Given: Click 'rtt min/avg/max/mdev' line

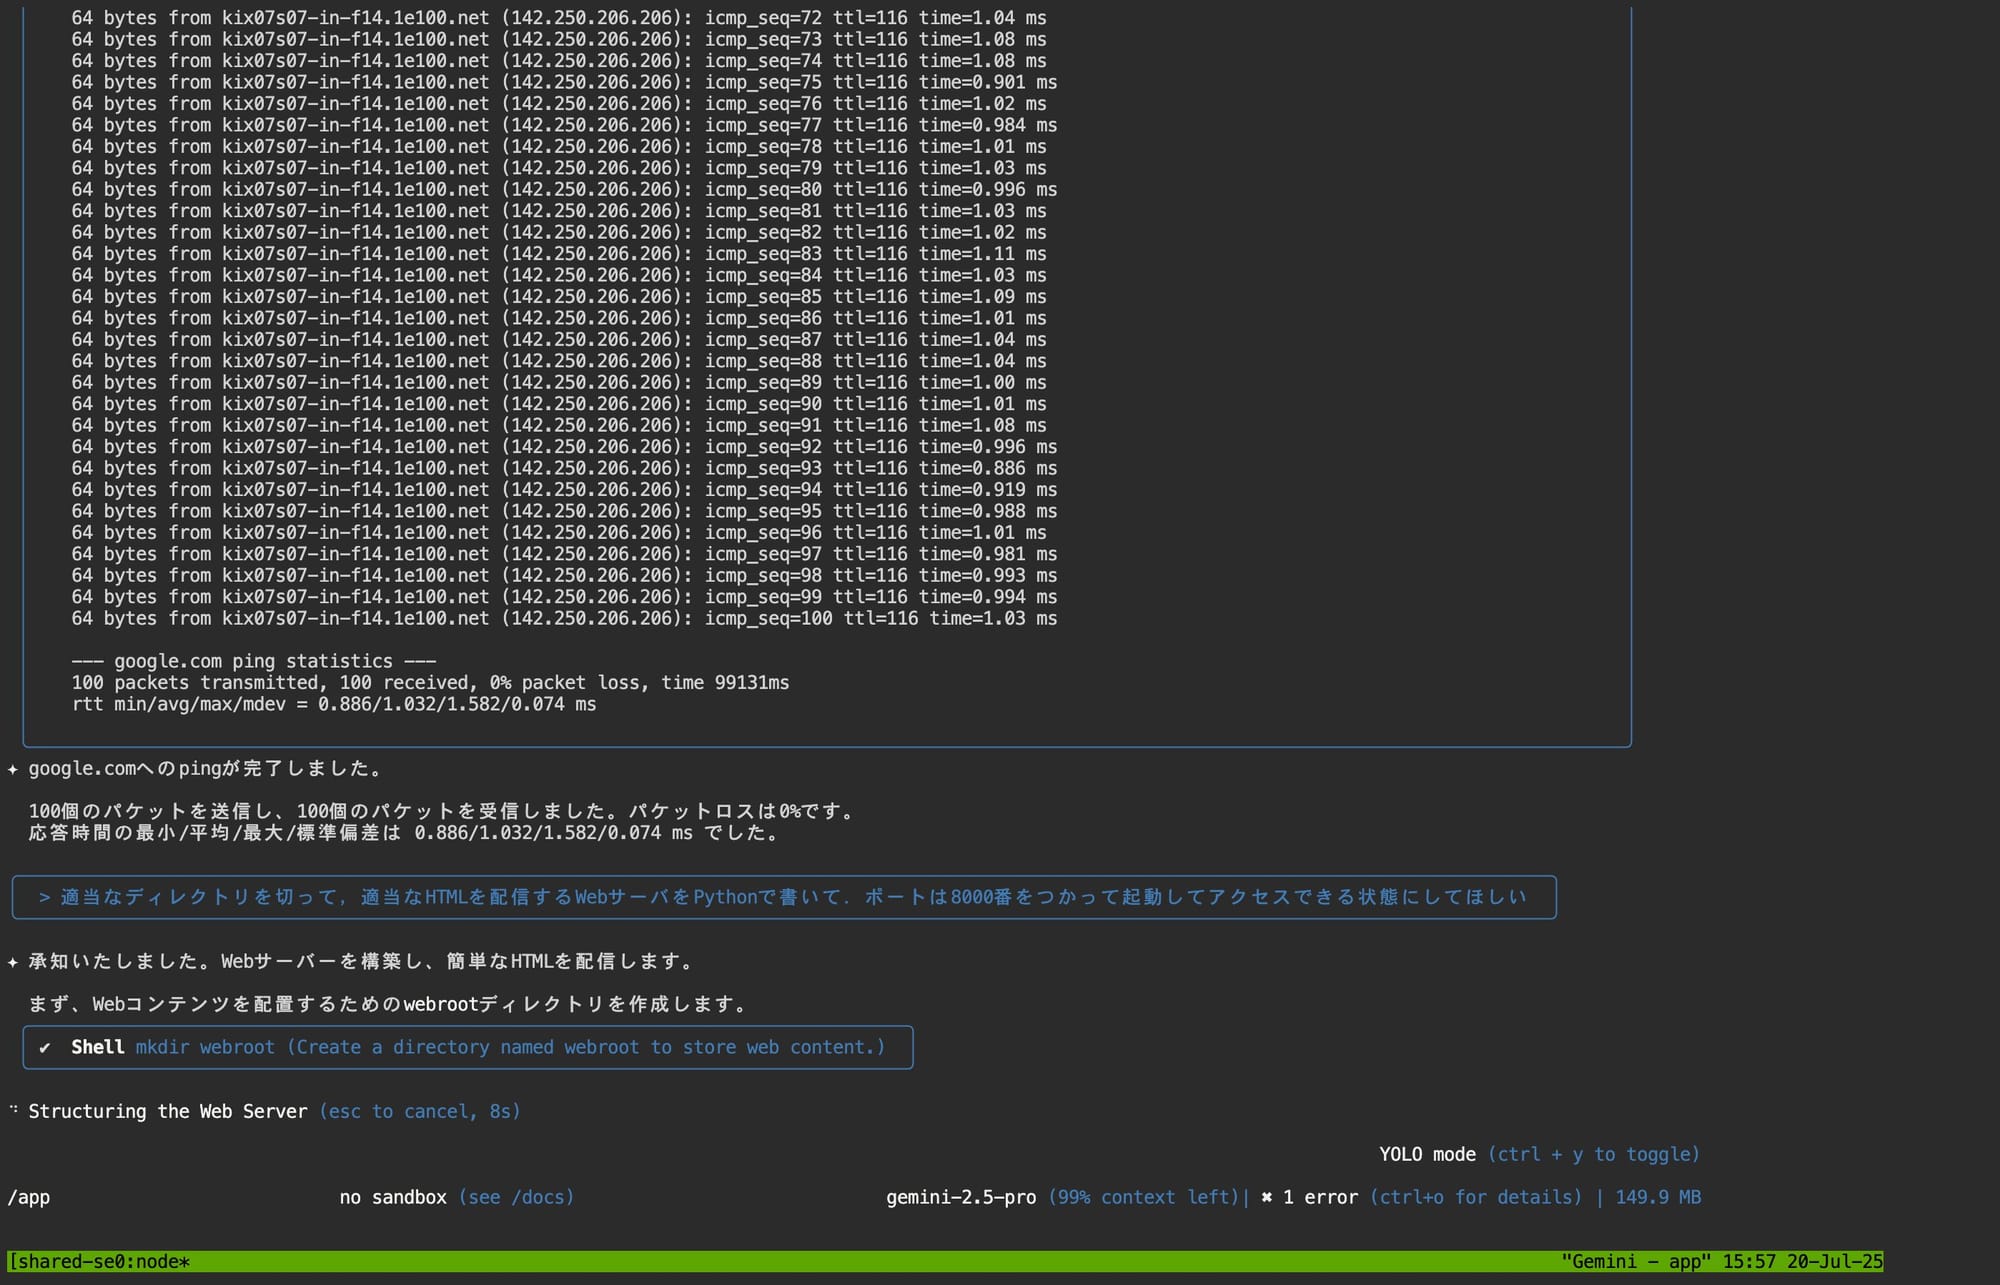Looking at the screenshot, I should pos(334,704).
